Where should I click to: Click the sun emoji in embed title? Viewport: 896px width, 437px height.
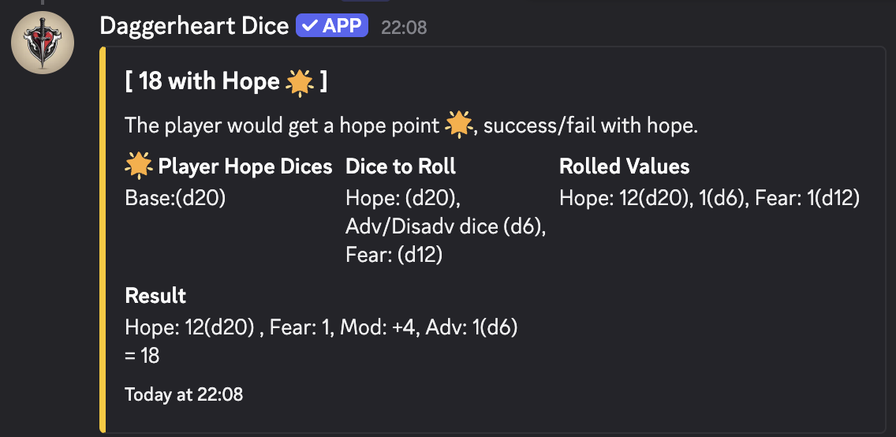299,82
